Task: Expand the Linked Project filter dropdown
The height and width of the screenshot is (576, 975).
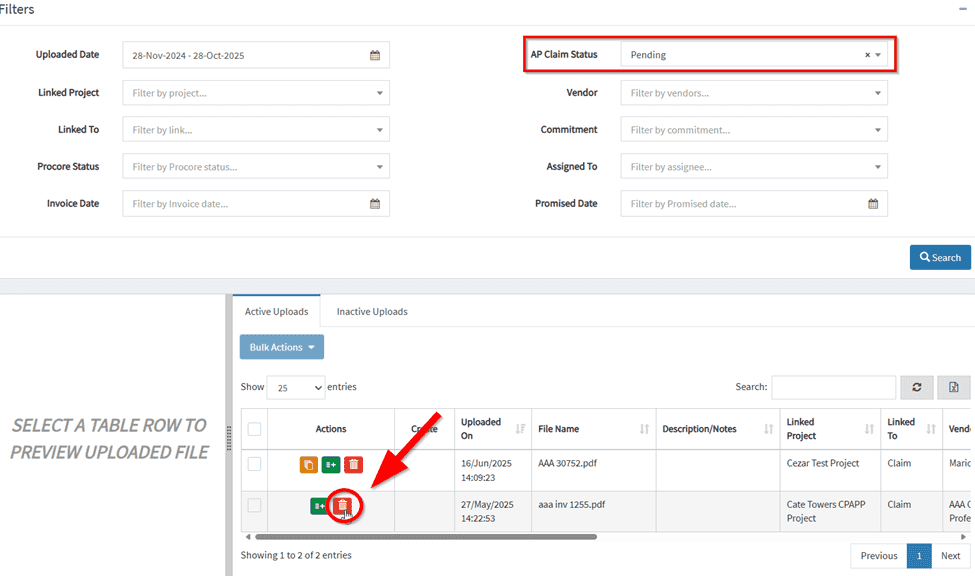Action: click(x=379, y=93)
